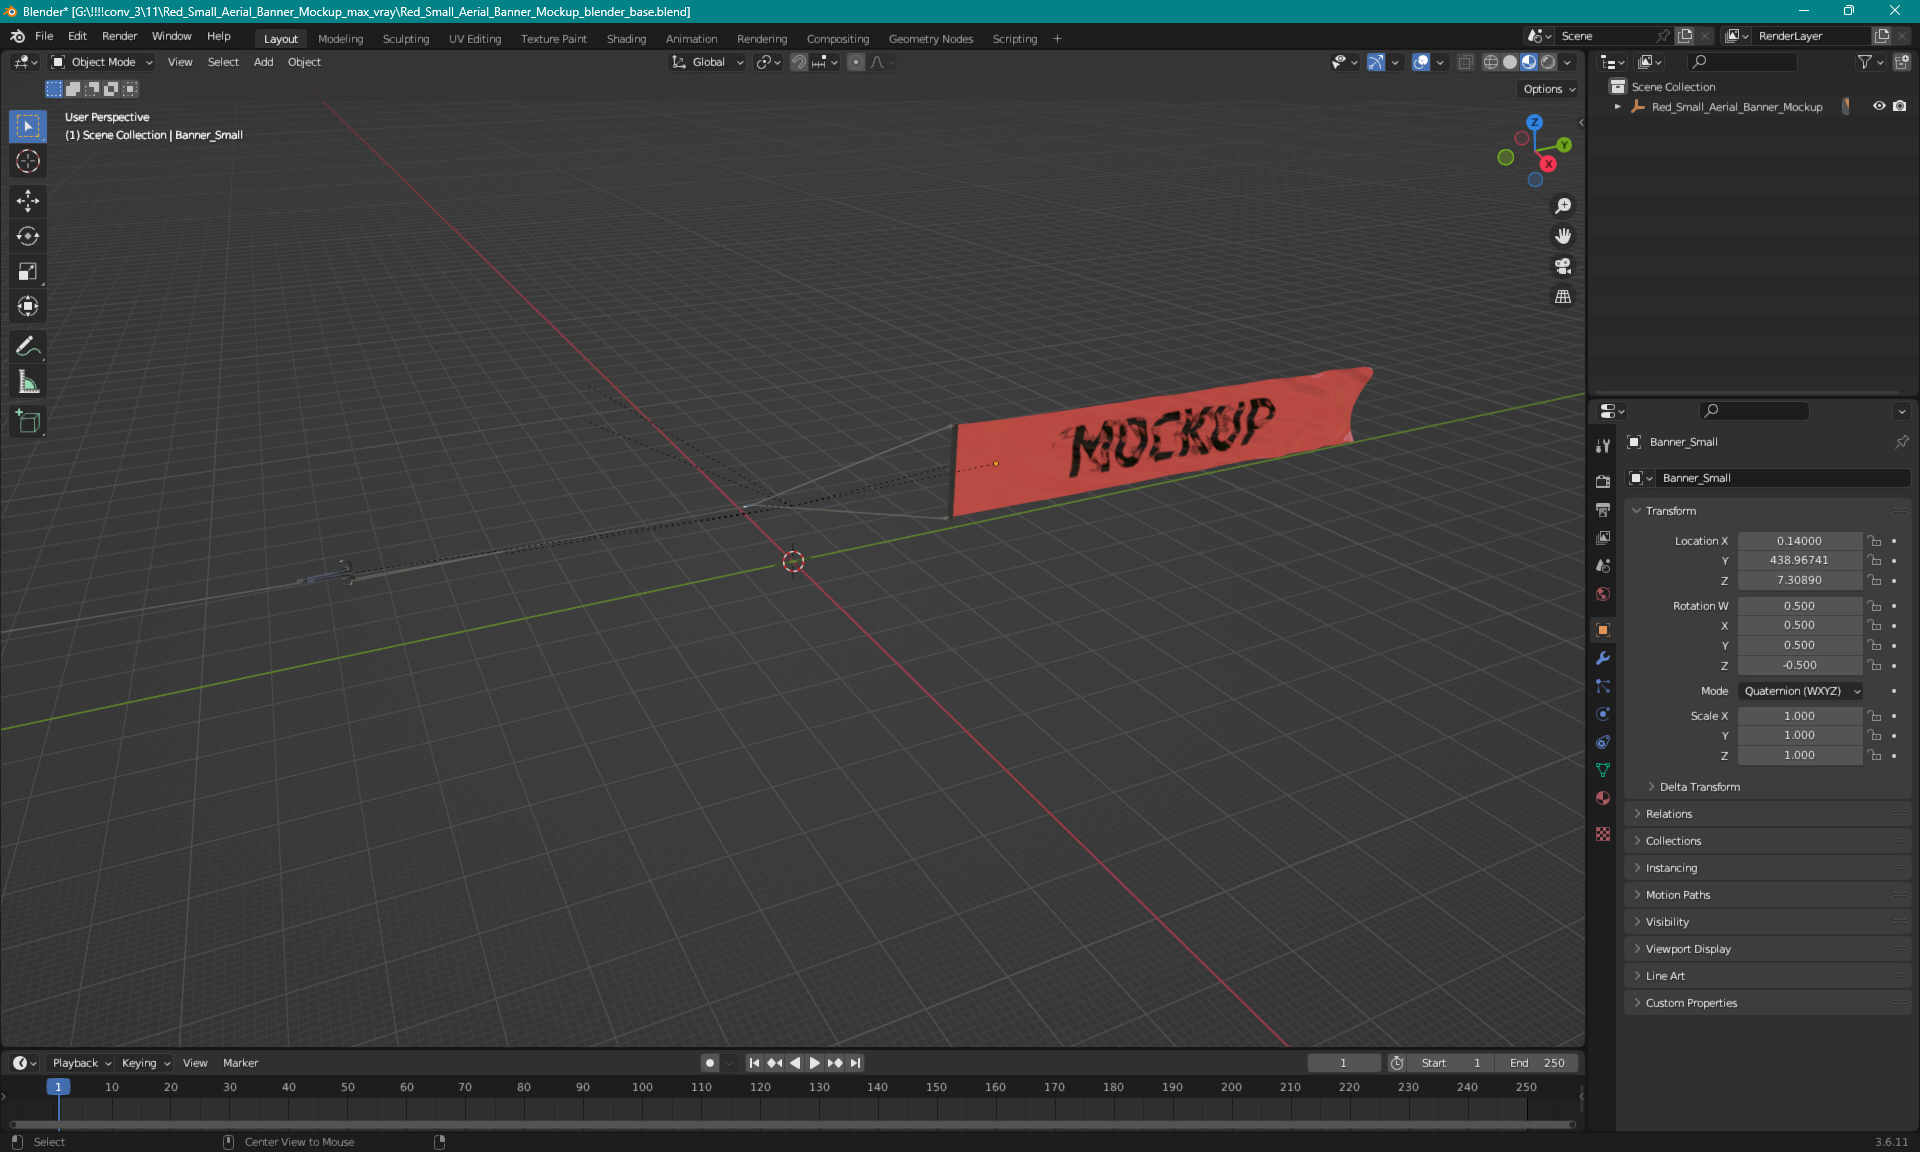Activate the Scale tool
Viewport: 1920px width, 1152px height.
(28, 271)
